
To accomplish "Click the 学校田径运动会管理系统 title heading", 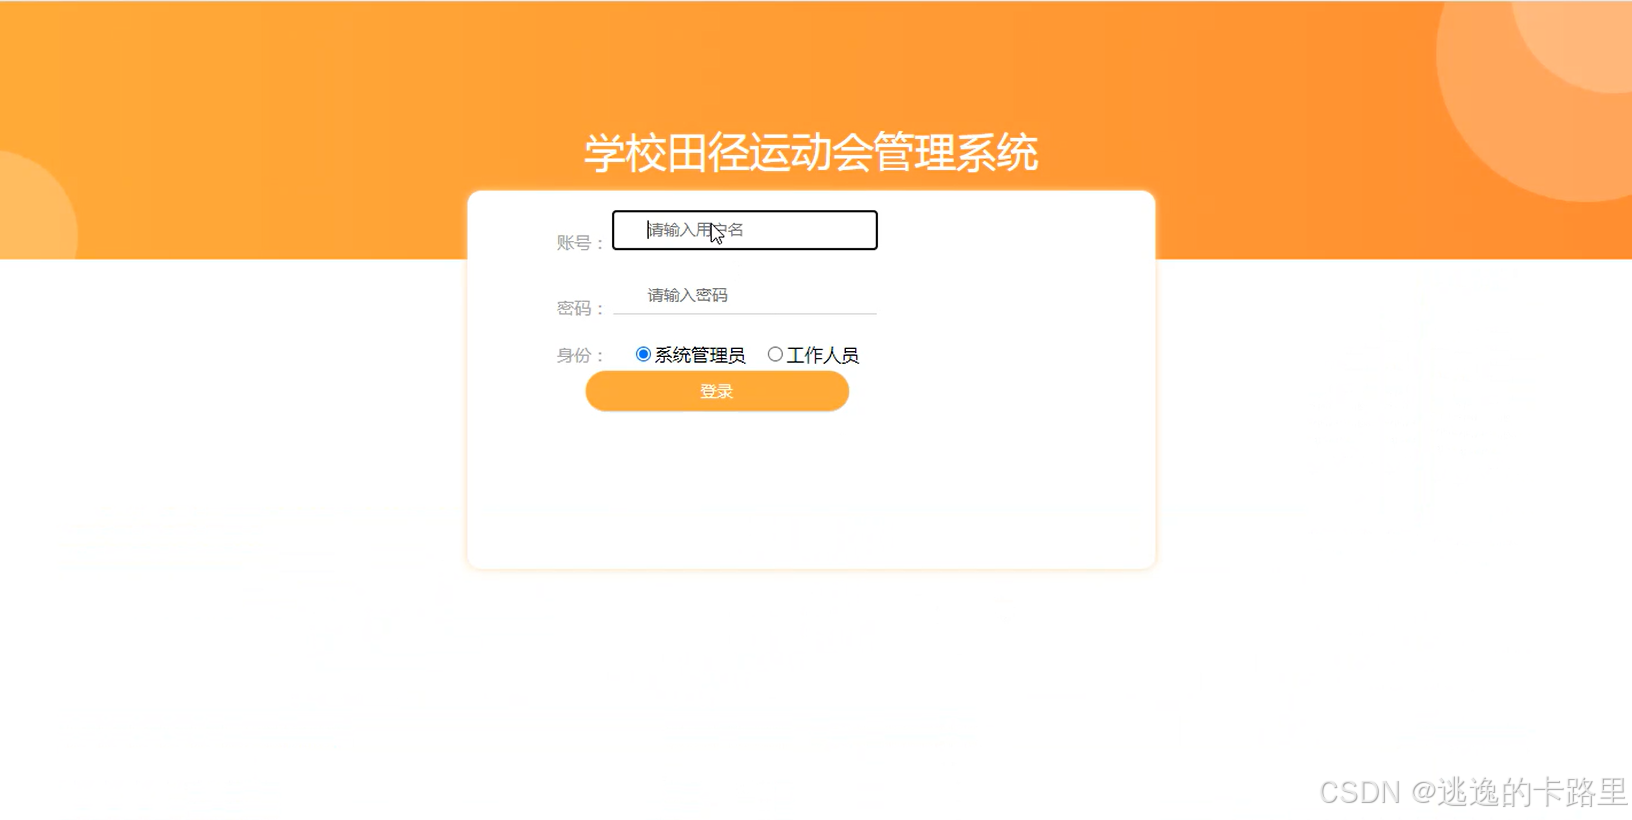I will [811, 153].
